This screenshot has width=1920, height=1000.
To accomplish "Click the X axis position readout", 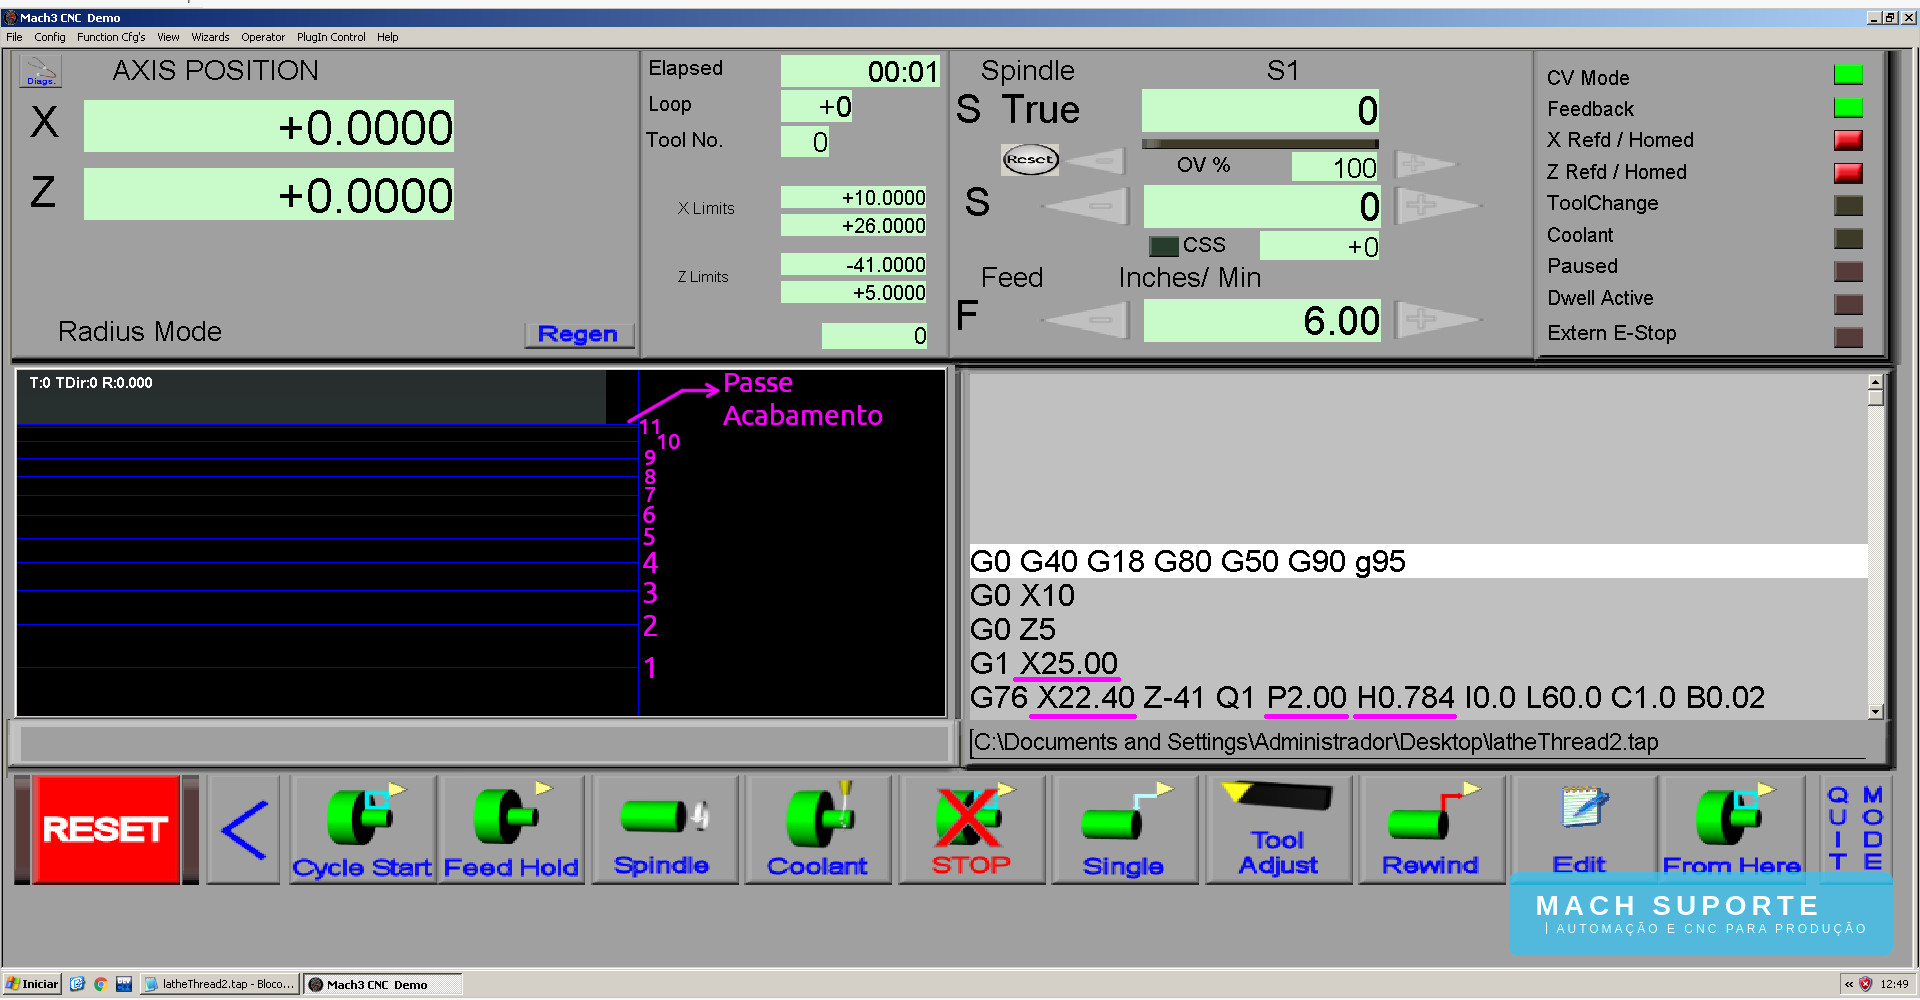I will (x=269, y=127).
